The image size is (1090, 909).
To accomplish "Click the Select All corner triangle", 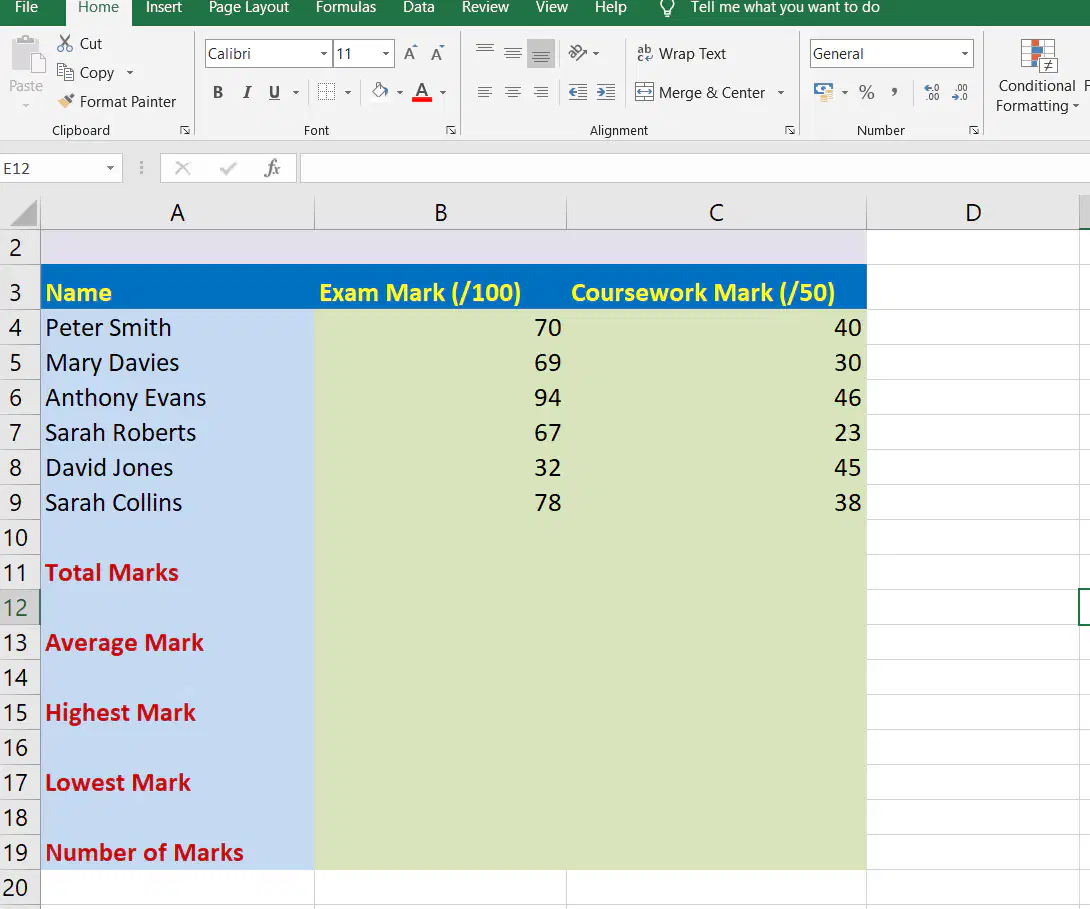I will pos(23,213).
